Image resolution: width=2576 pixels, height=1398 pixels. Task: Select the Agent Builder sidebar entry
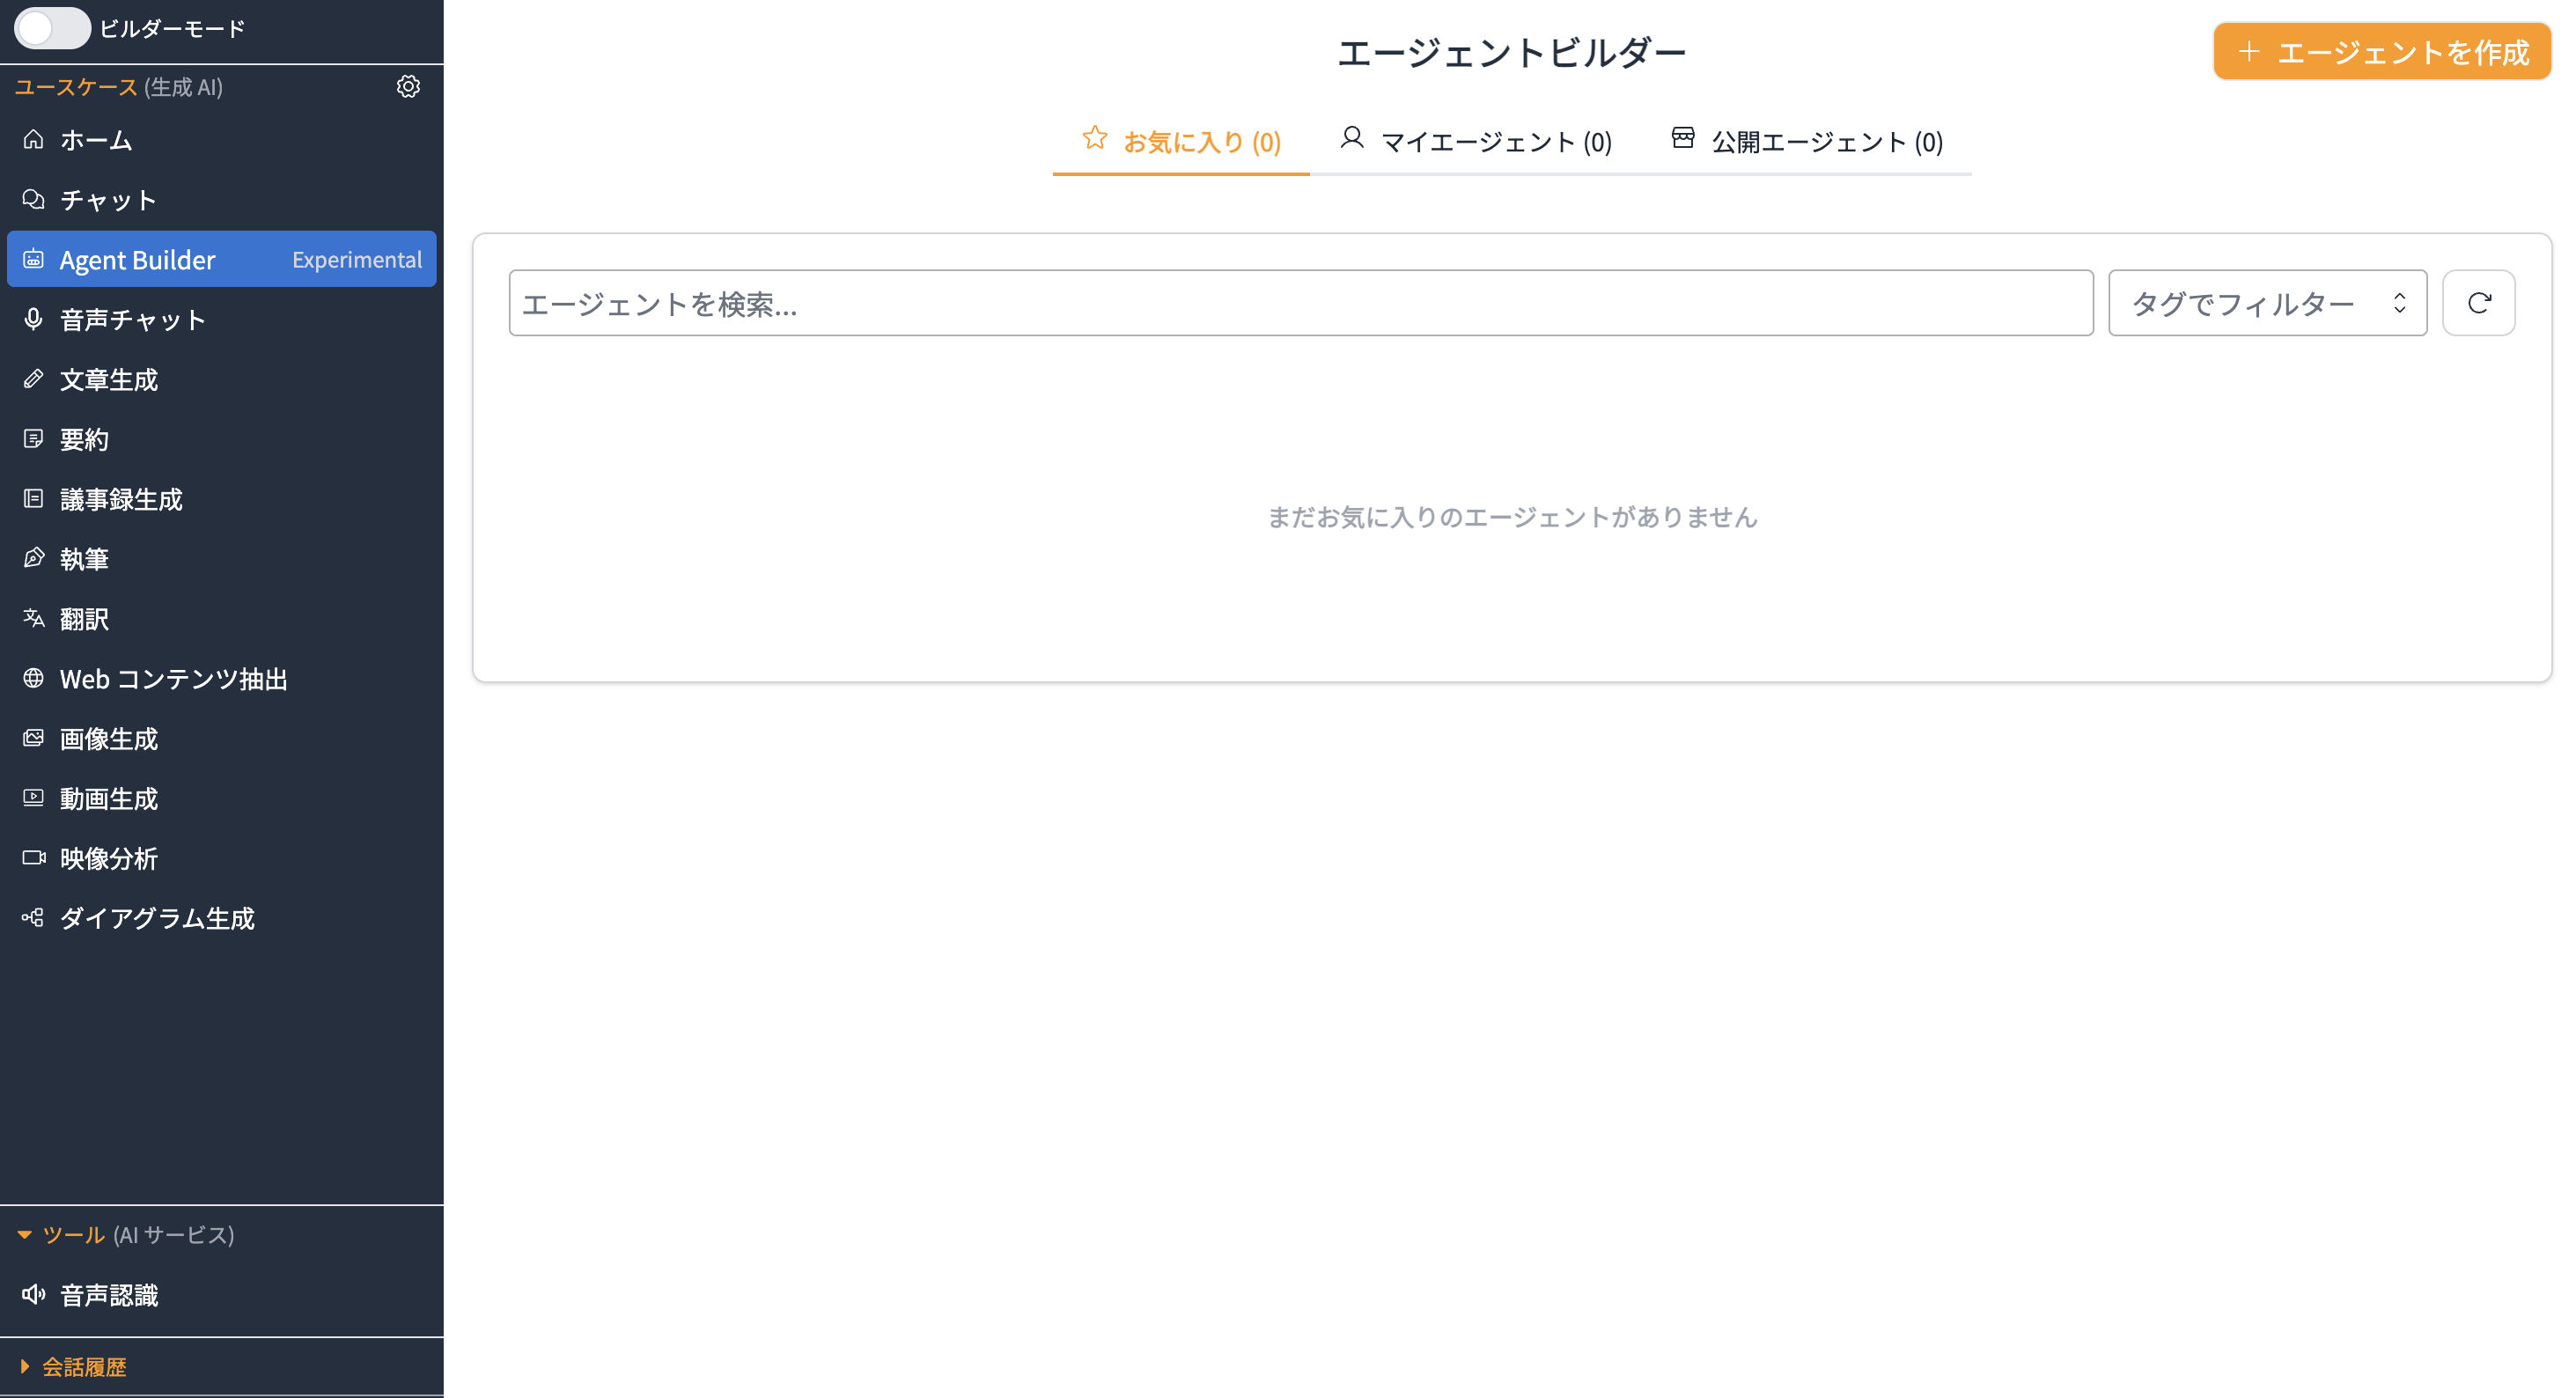[136, 259]
